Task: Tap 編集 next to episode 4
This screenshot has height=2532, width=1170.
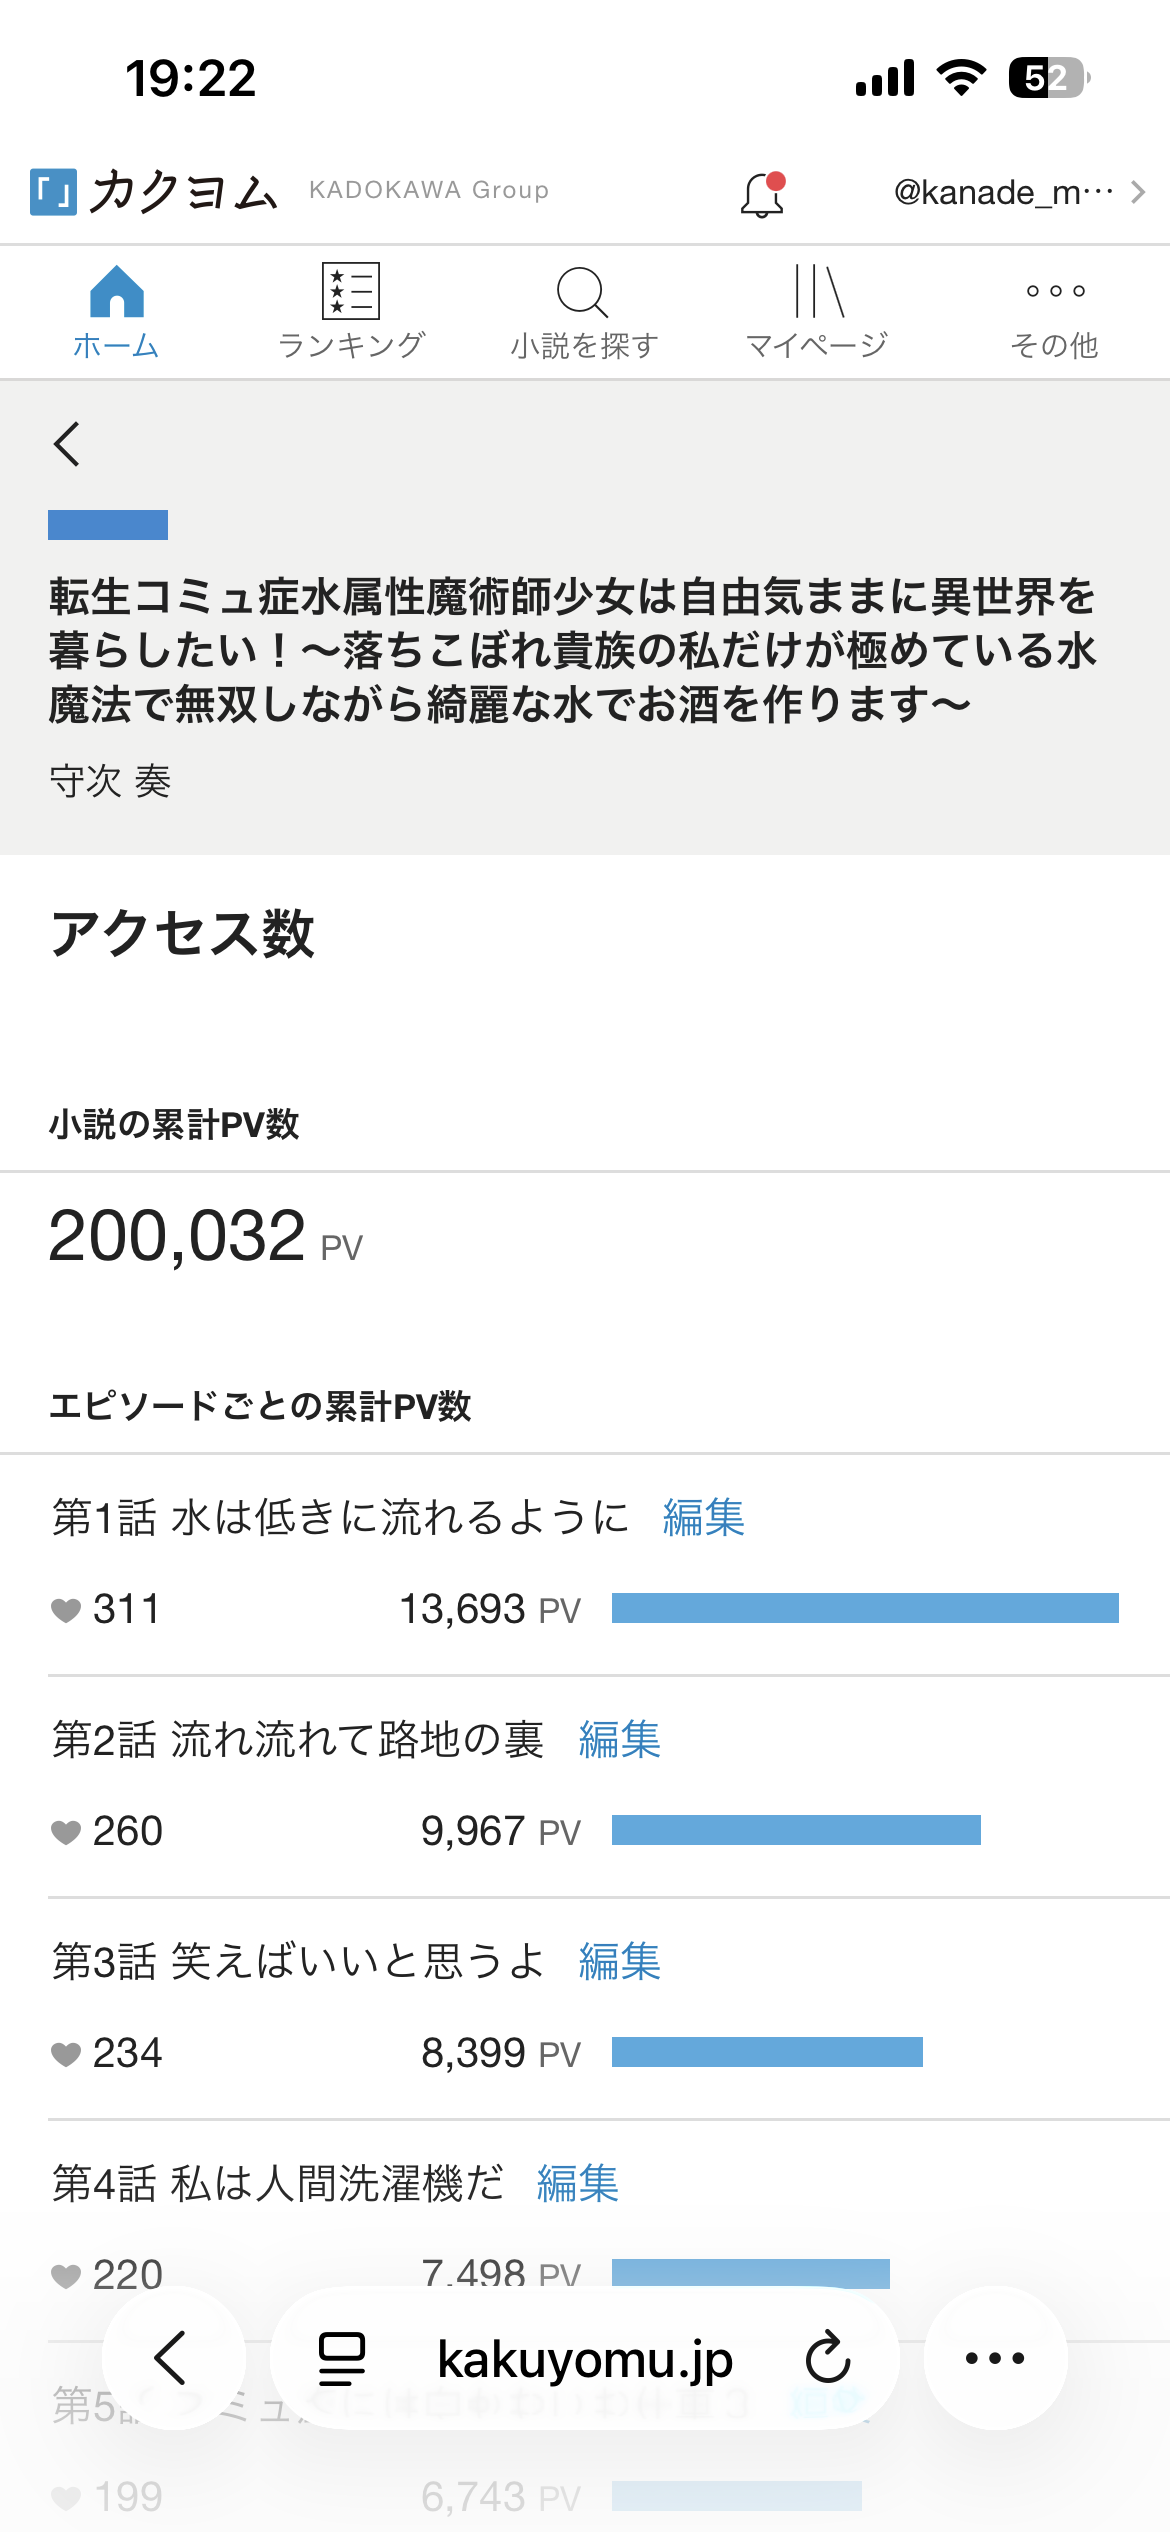Action: [577, 2183]
